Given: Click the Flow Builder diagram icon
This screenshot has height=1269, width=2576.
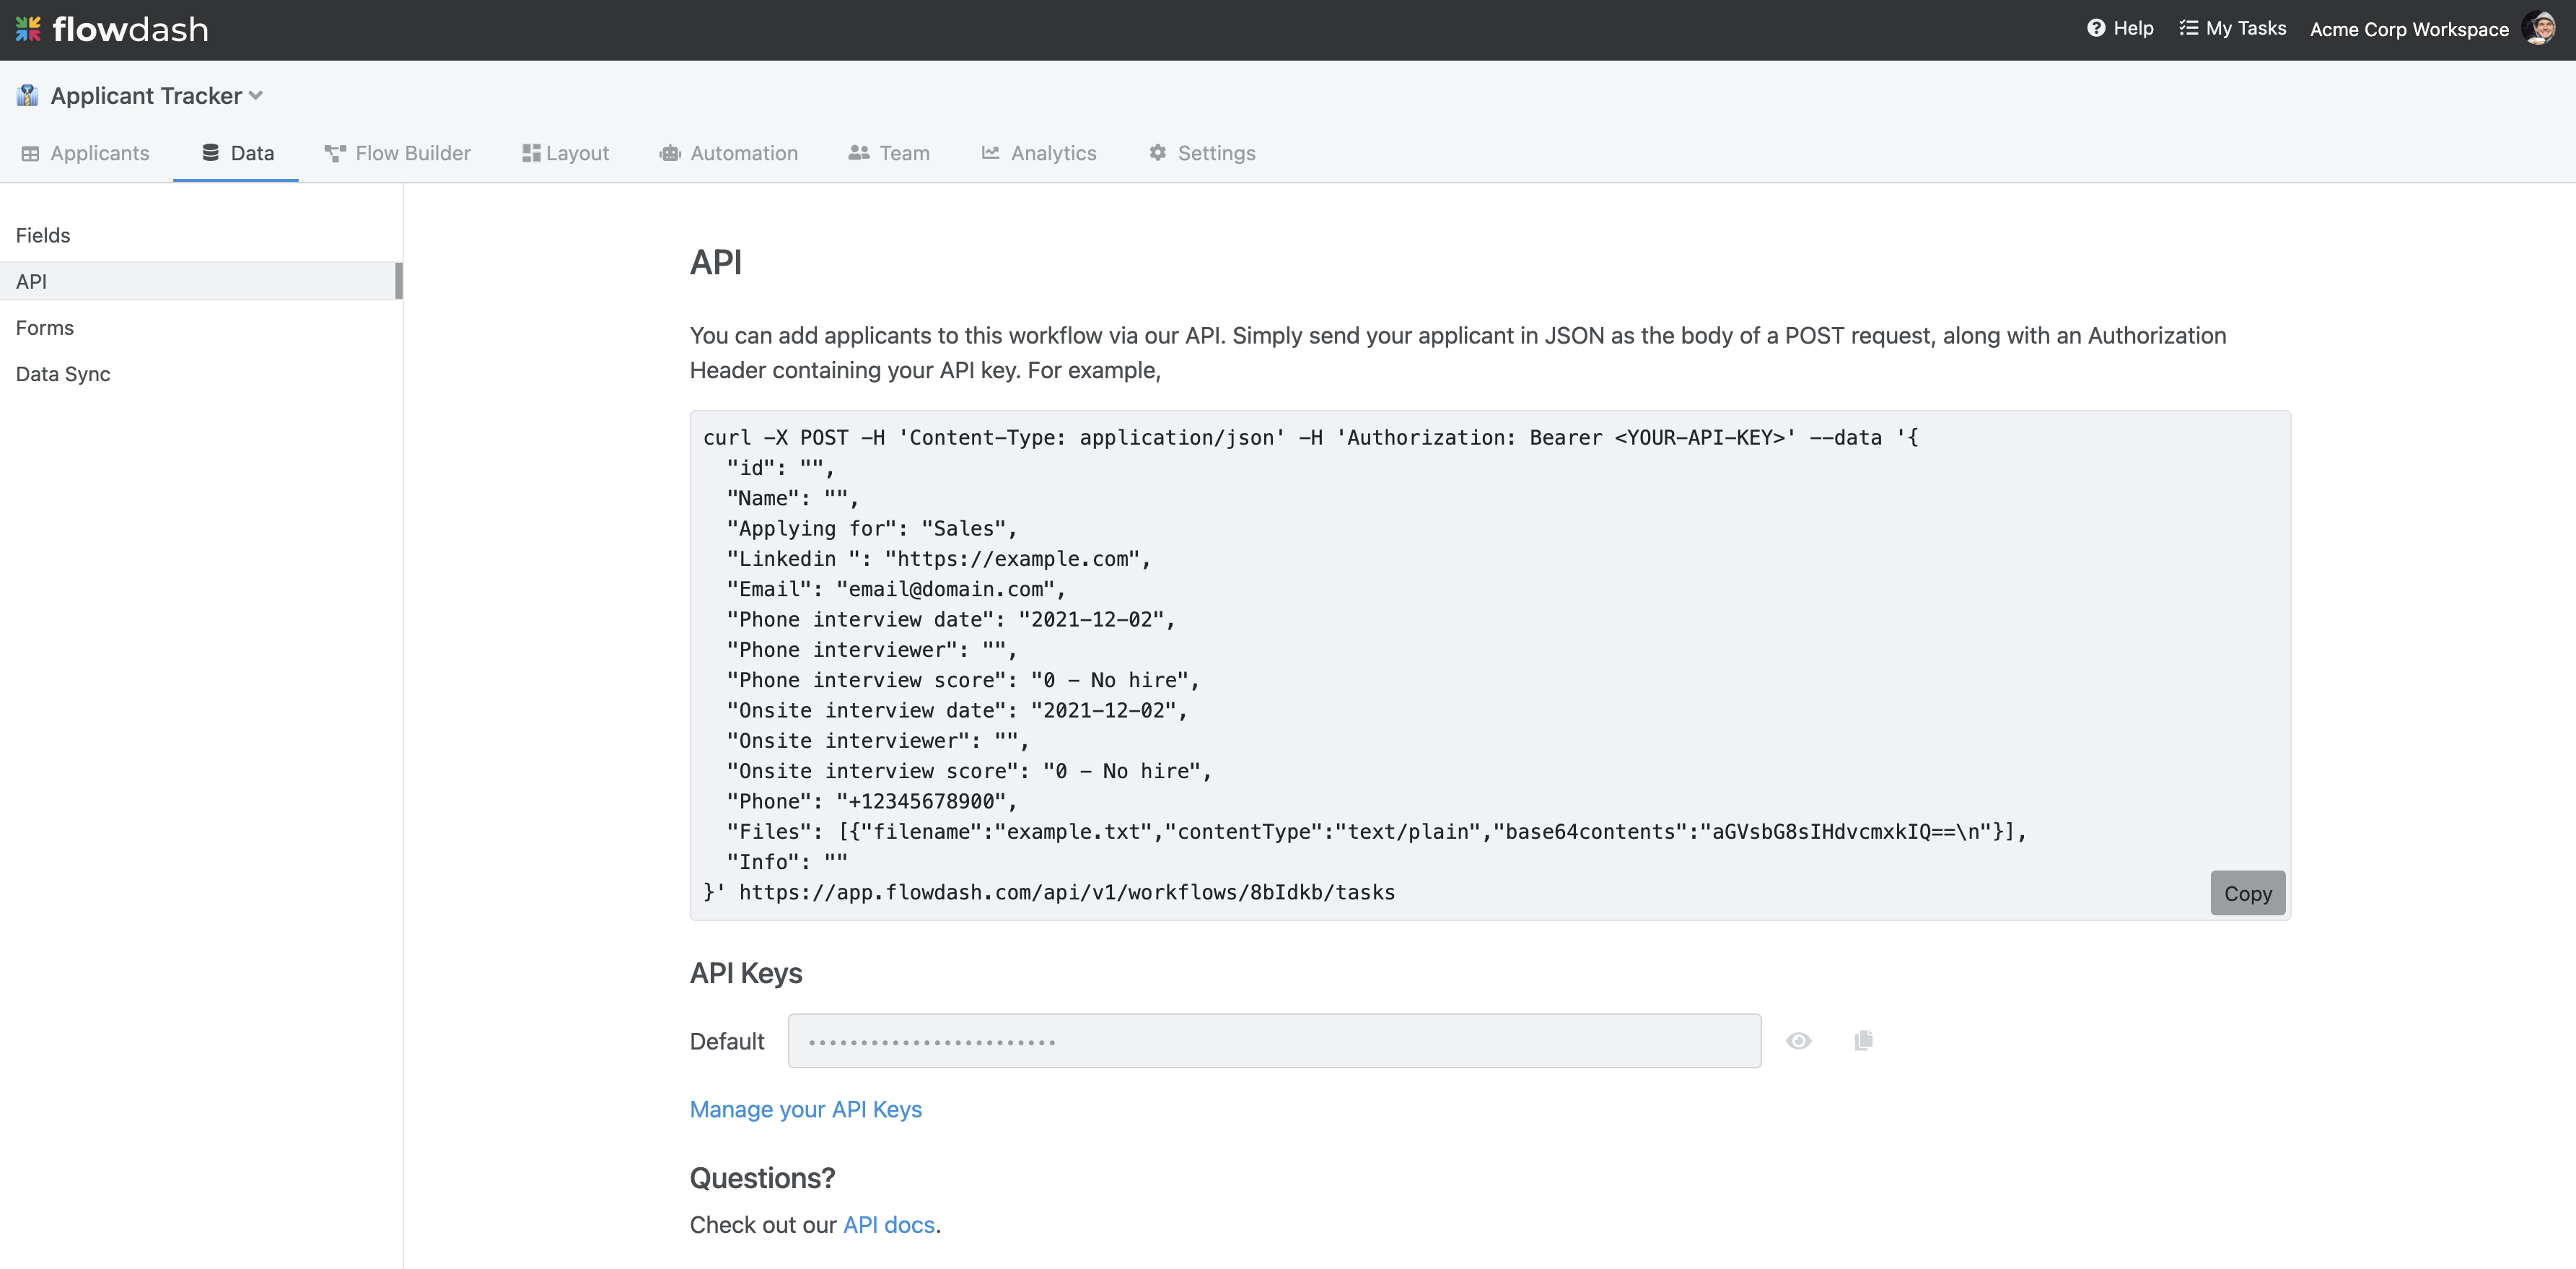Looking at the screenshot, I should (x=335, y=153).
